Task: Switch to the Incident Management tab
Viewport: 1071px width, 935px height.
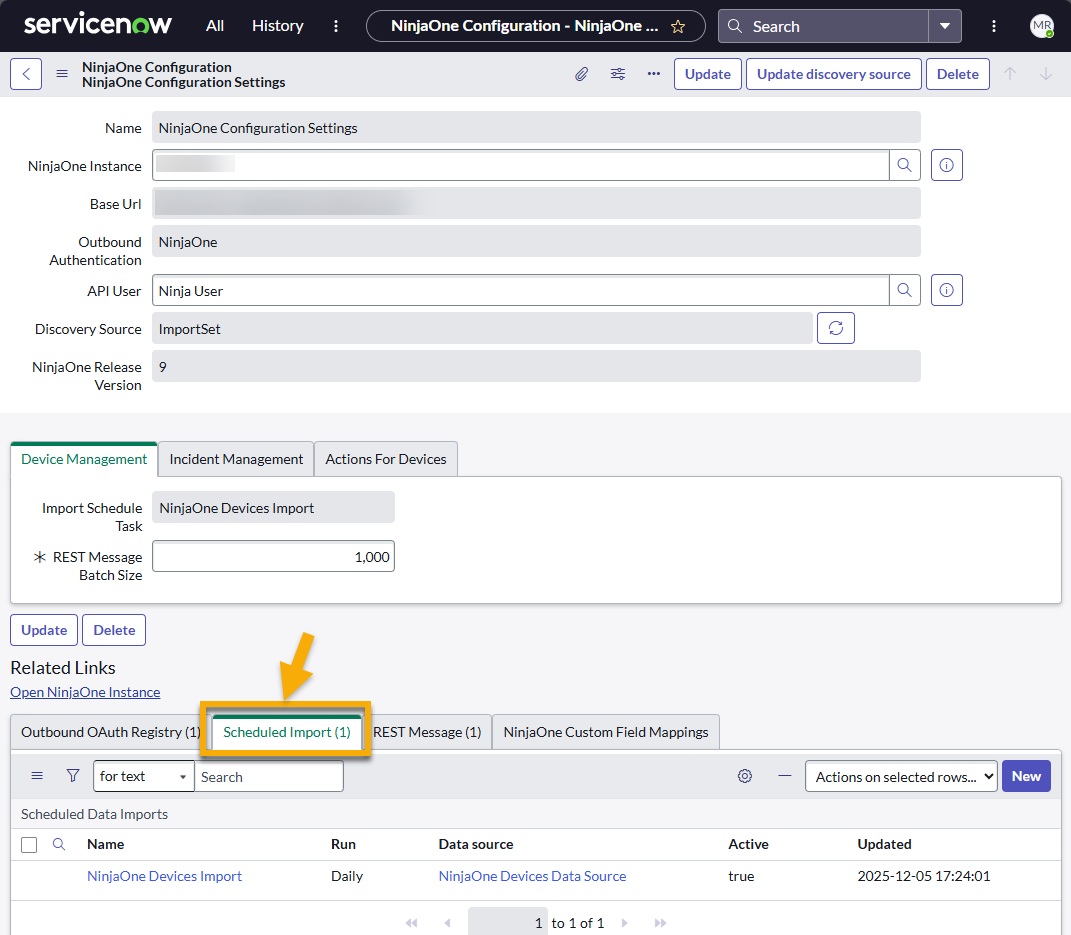Action: (236, 459)
